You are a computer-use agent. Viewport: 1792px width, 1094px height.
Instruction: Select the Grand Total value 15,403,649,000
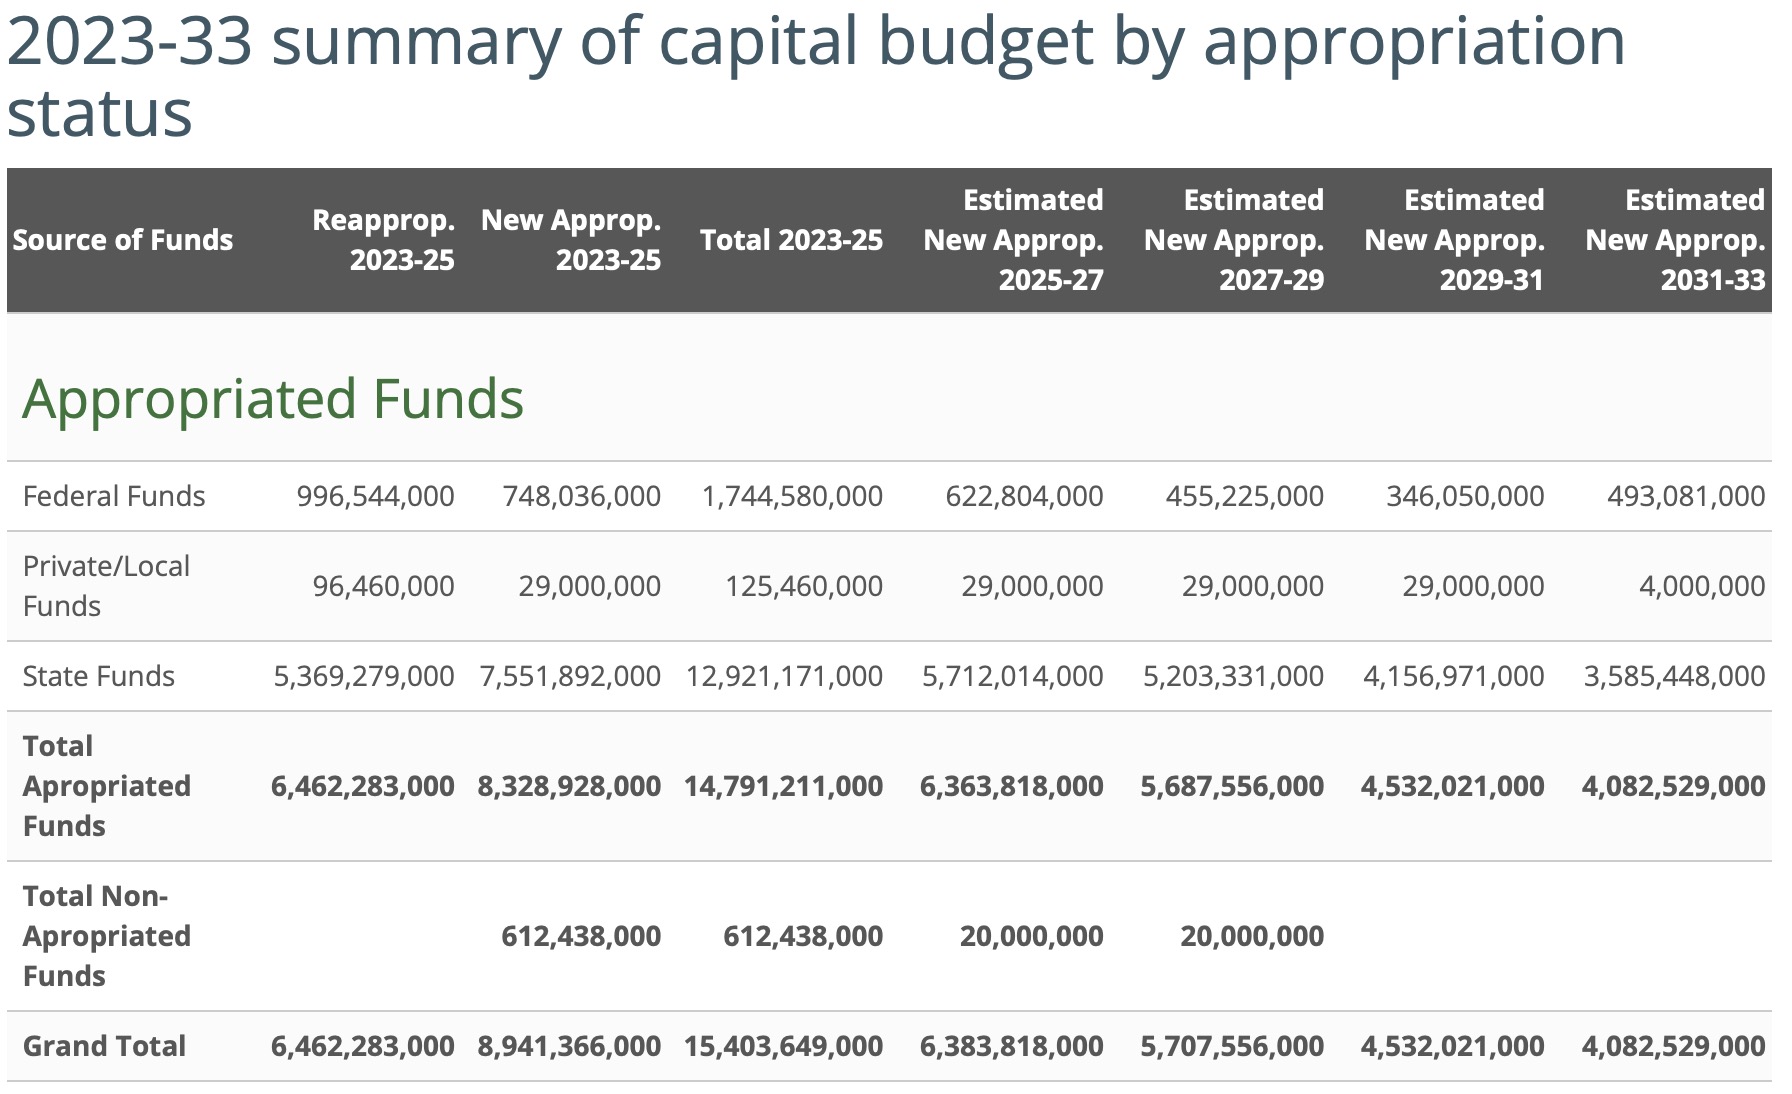[783, 1046]
